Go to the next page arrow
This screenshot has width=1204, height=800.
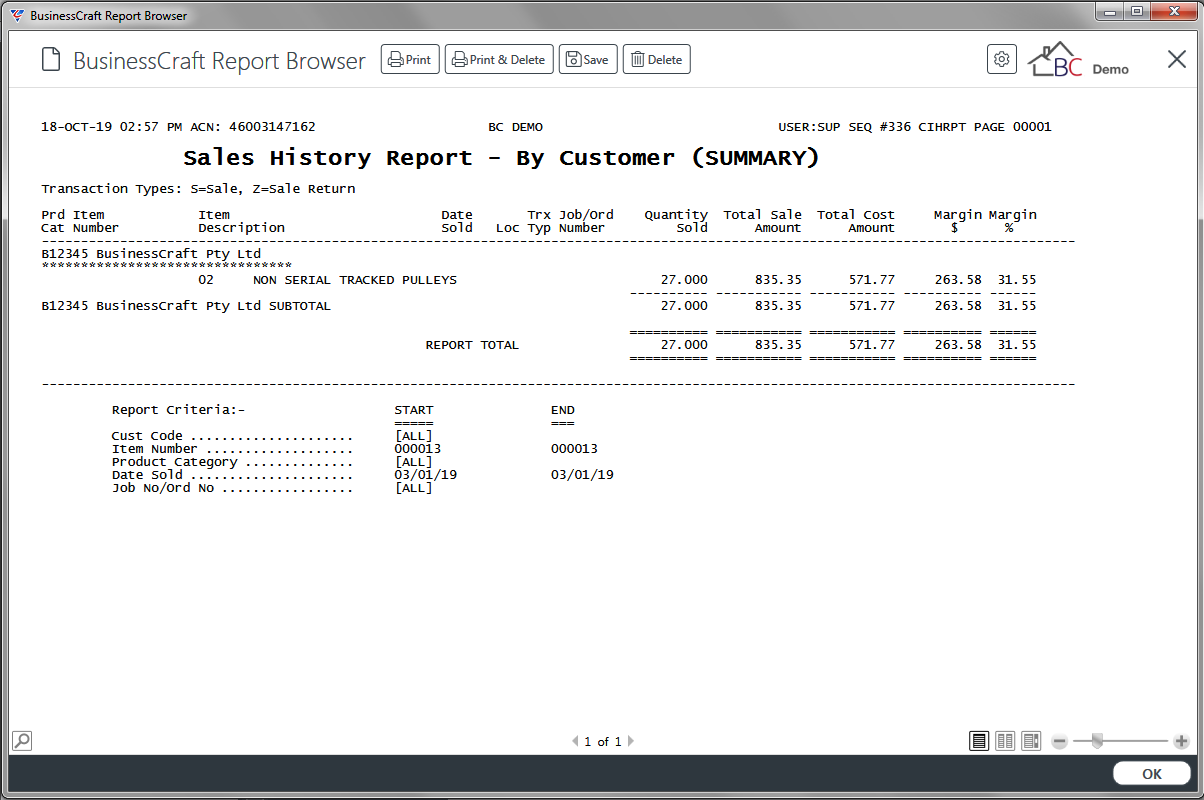[x=631, y=742]
